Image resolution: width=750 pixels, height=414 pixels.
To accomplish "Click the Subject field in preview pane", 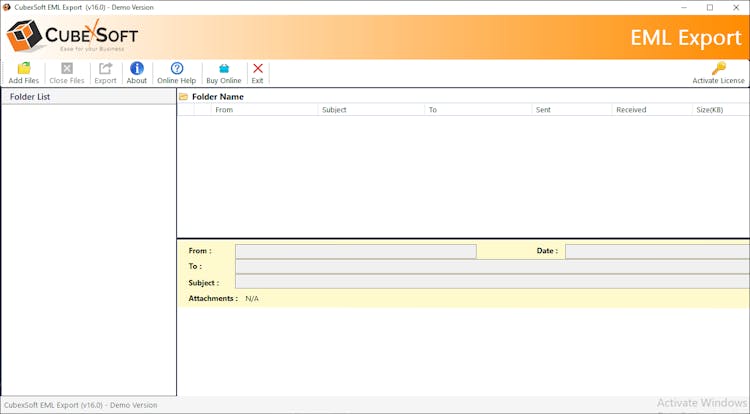I will point(492,282).
